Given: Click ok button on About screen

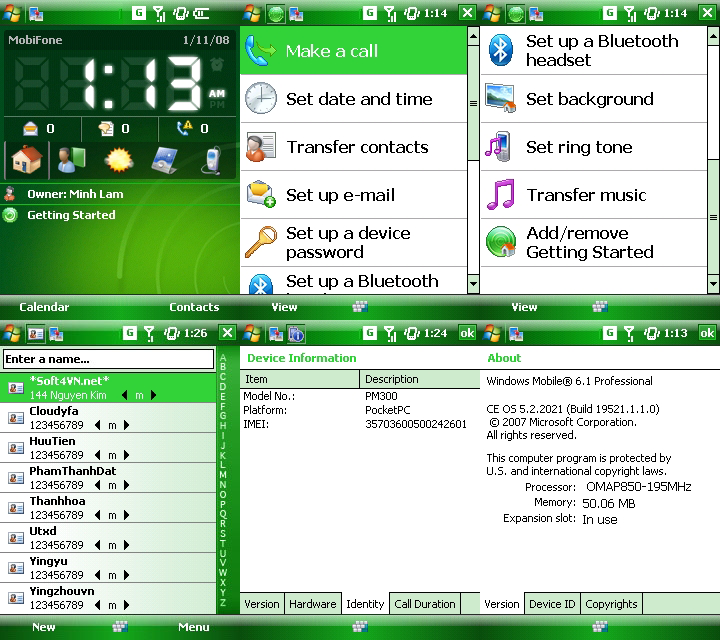Looking at the screenshot, I should pyautogui.click(x=707, y=333).
